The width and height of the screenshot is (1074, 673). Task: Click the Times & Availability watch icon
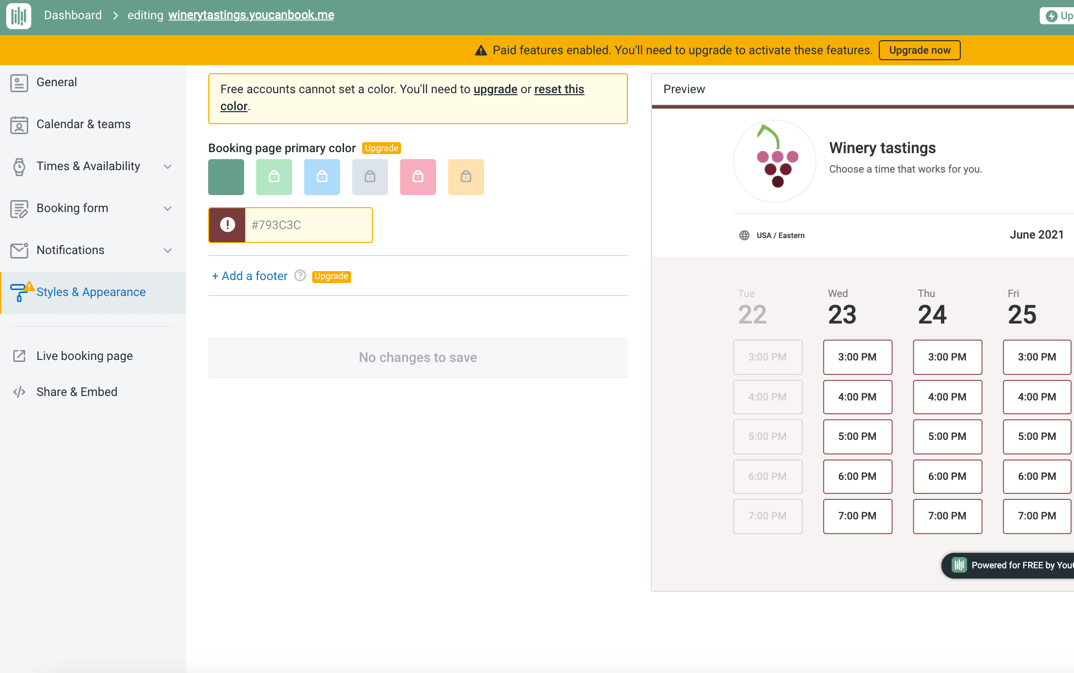point(19,166)
